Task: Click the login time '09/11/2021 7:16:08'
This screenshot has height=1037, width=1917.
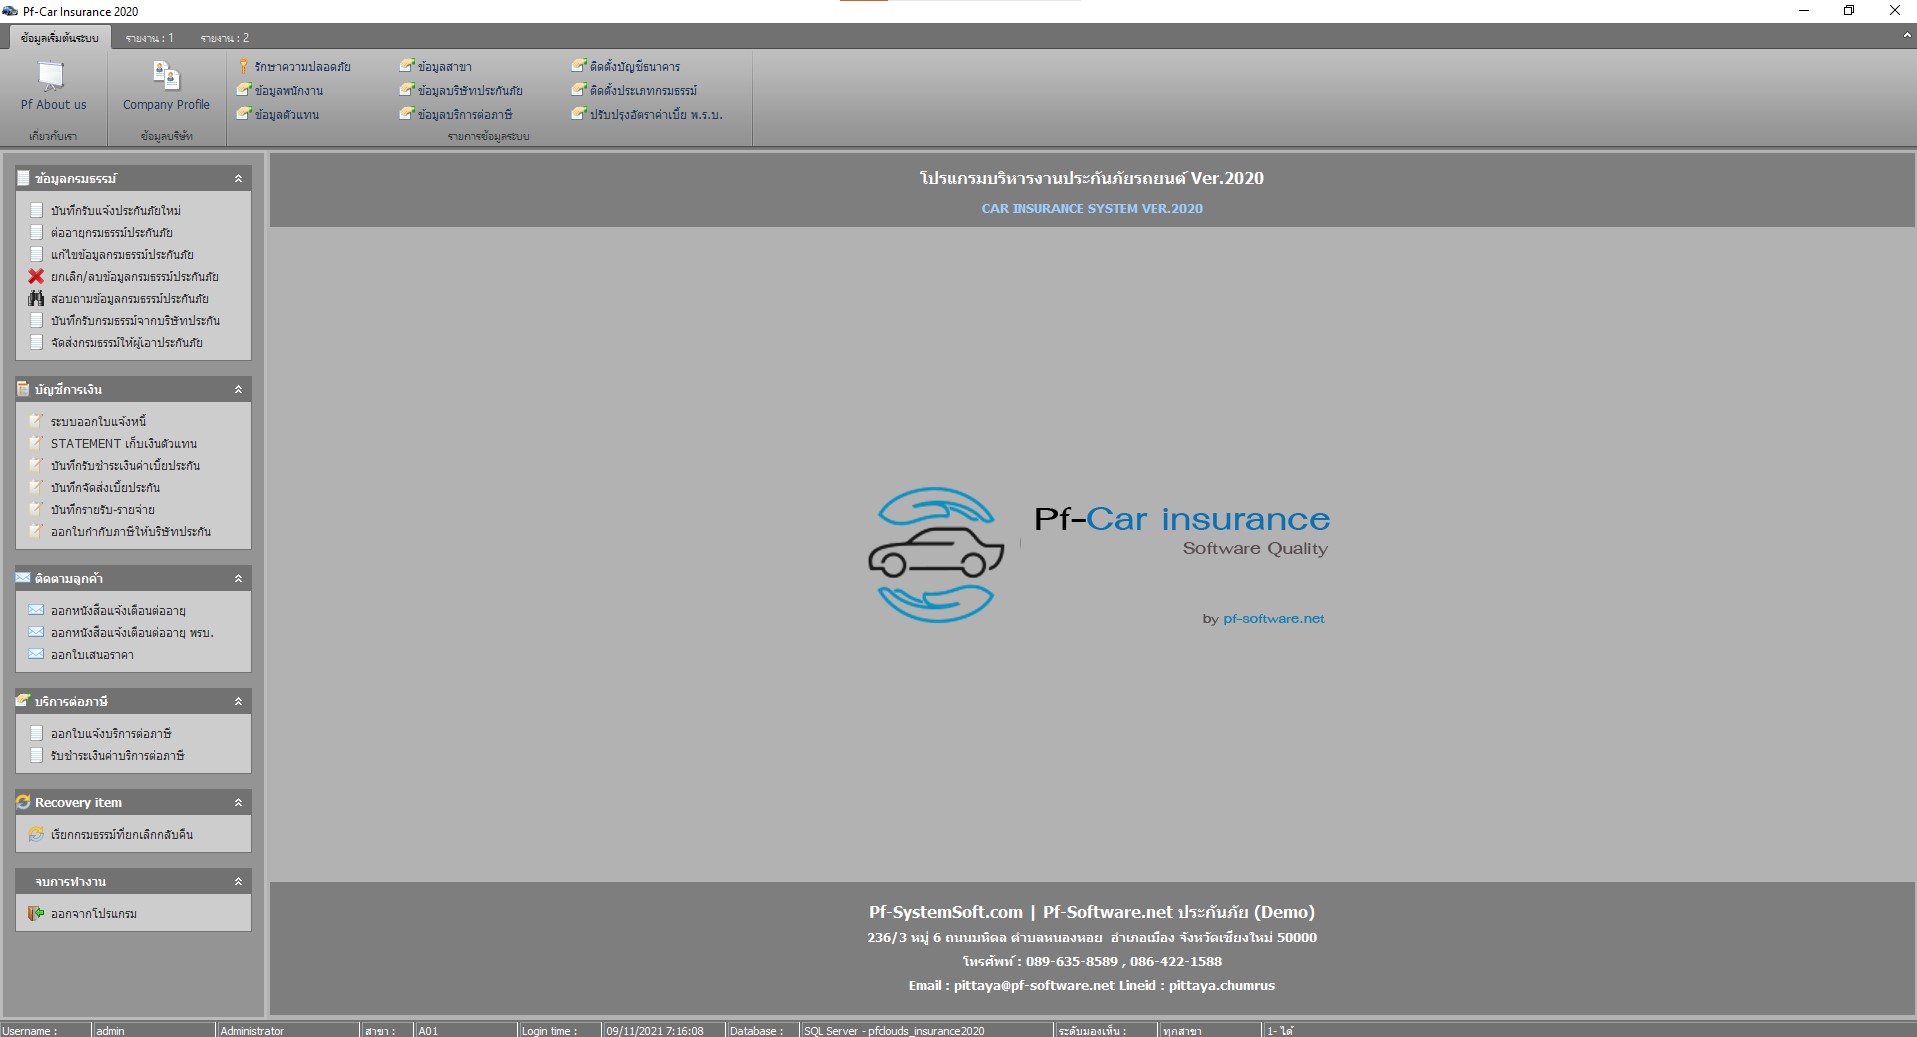Action: click(662, 1030)
